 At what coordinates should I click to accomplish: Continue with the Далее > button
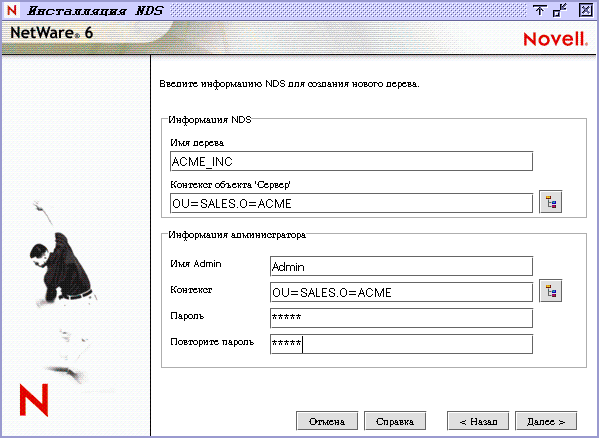(546, 421)
